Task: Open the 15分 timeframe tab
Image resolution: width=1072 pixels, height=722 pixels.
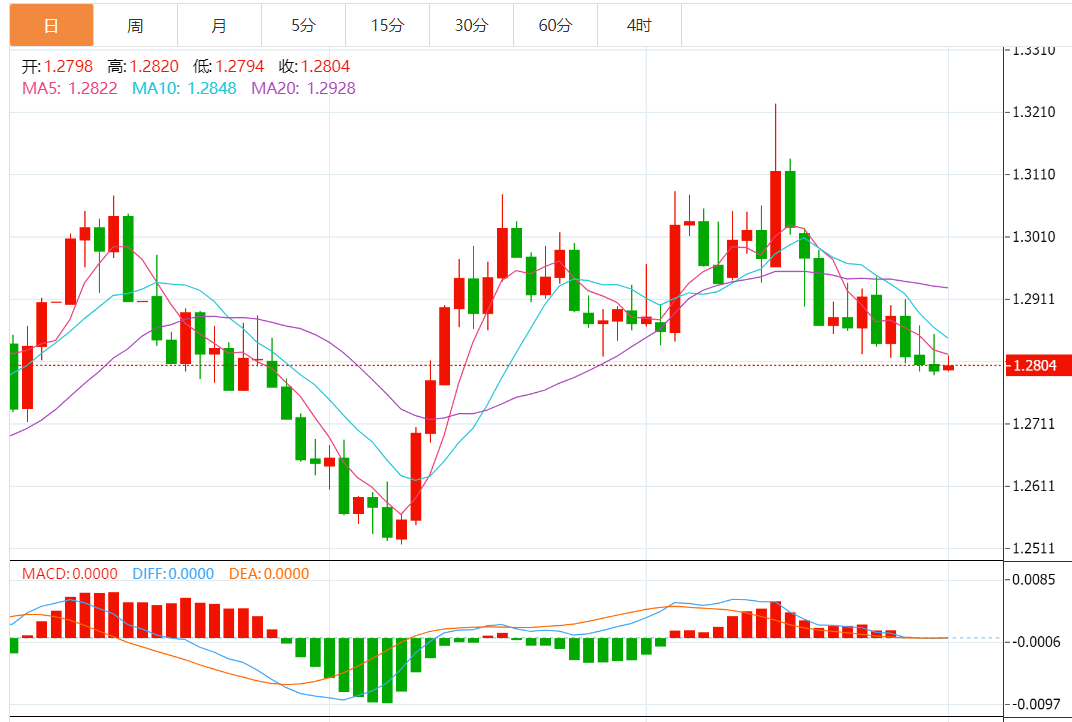Action: pyautogui.click(x=388, y=25)
